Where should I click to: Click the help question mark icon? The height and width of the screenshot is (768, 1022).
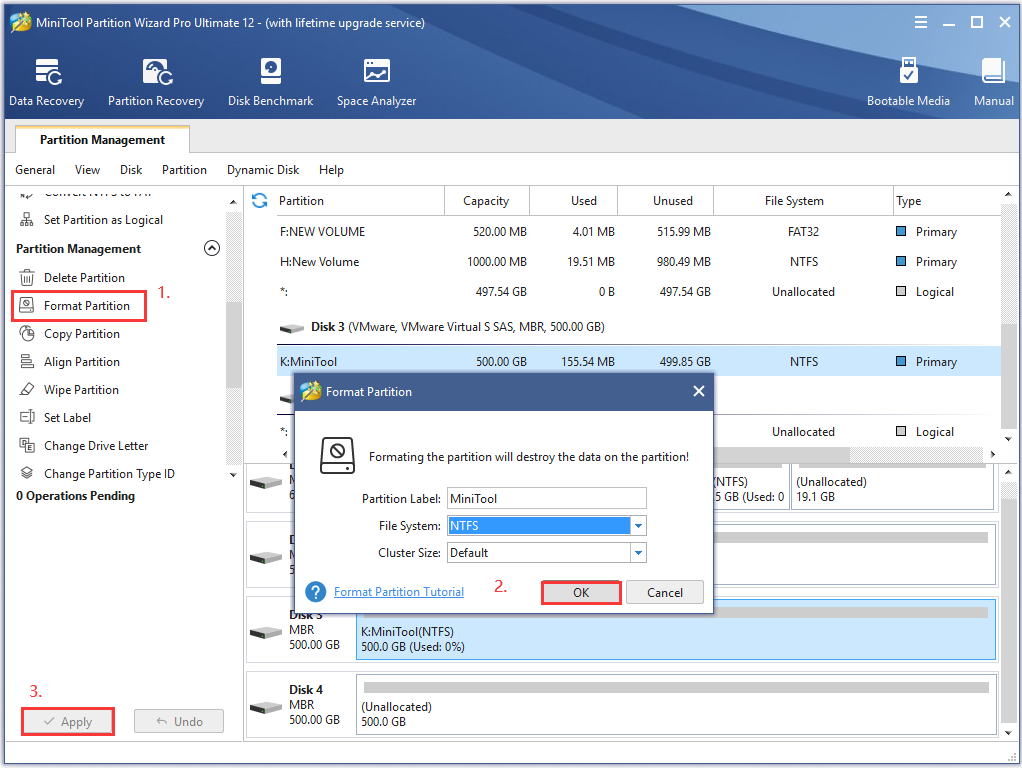tap(315, 592)
